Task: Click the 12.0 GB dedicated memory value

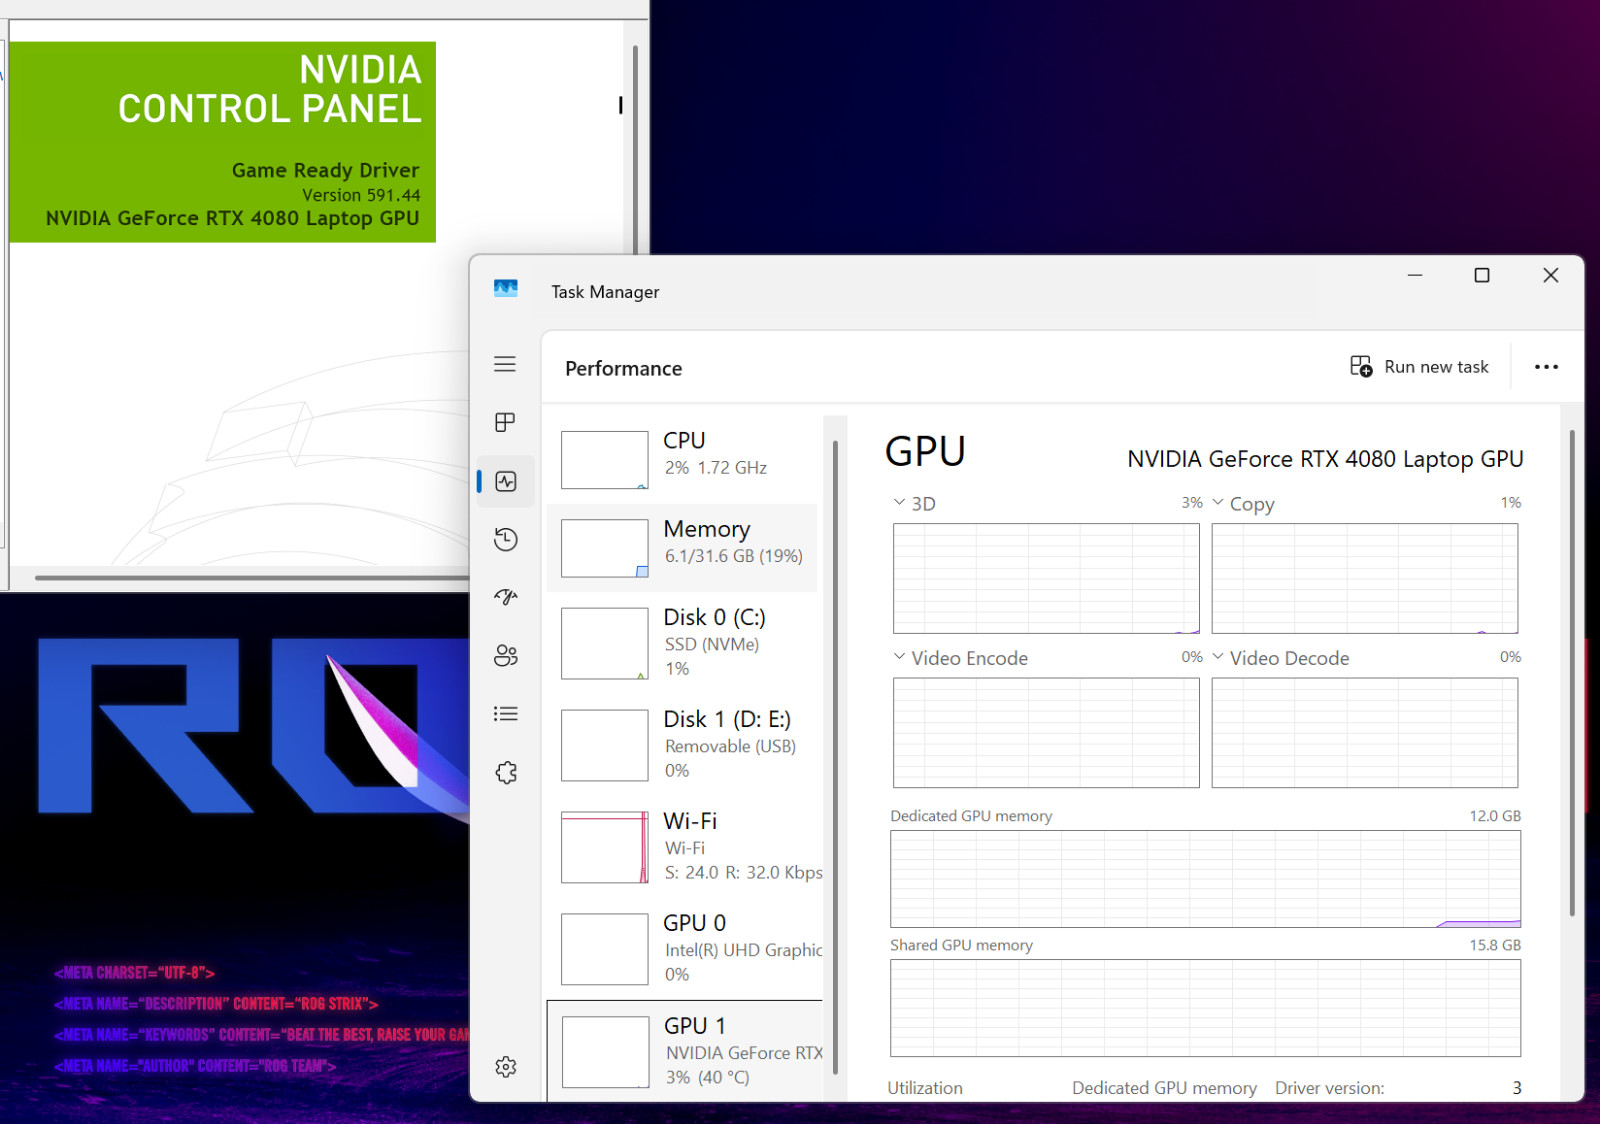Action: click(1495, 816)
